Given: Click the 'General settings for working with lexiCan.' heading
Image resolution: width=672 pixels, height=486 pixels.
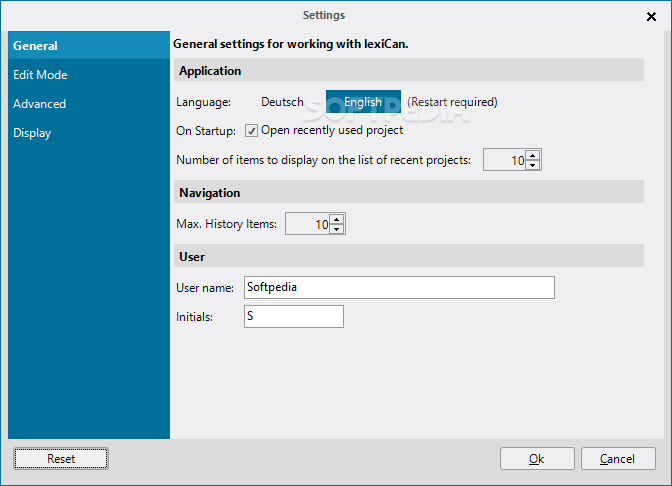Looking at the screenshot, I should [291, 44].
